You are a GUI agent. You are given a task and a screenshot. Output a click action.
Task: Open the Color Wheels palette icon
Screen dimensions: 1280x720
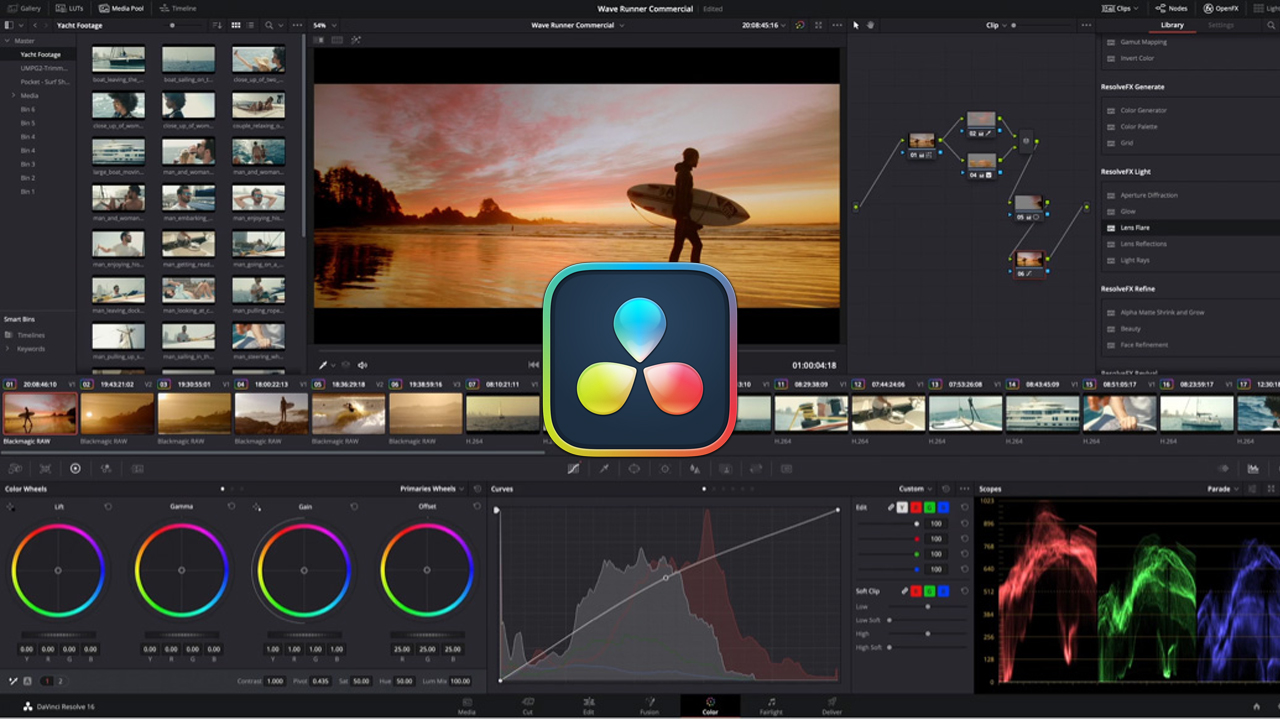pos(75,468)
